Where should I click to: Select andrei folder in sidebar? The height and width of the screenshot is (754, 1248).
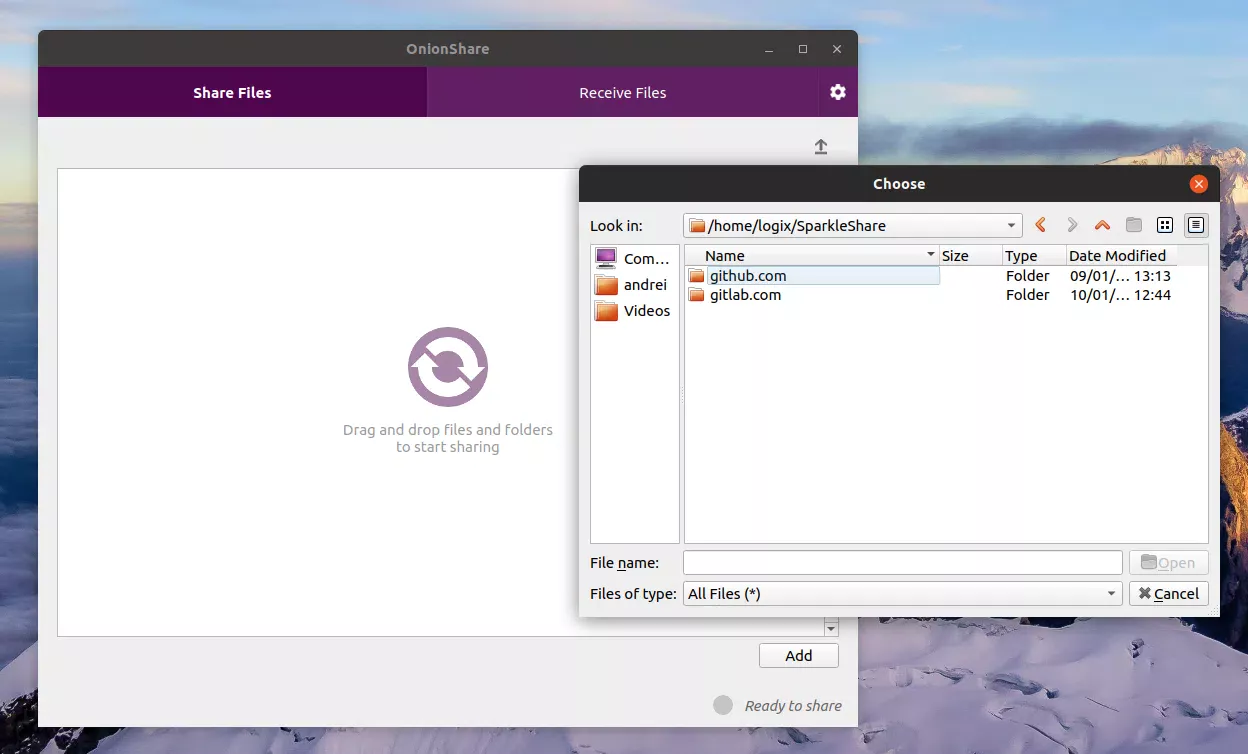coord(634,285)
